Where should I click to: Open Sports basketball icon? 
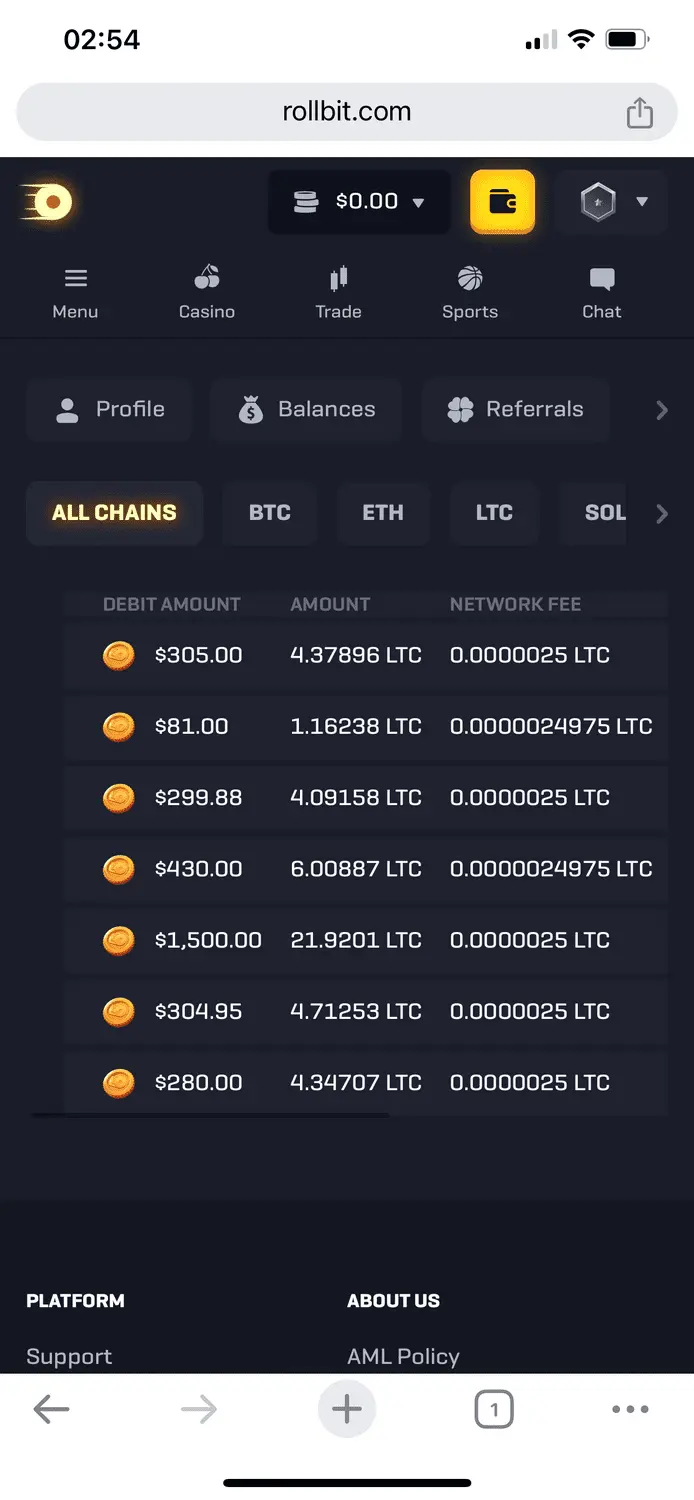[x=470, y=278]
